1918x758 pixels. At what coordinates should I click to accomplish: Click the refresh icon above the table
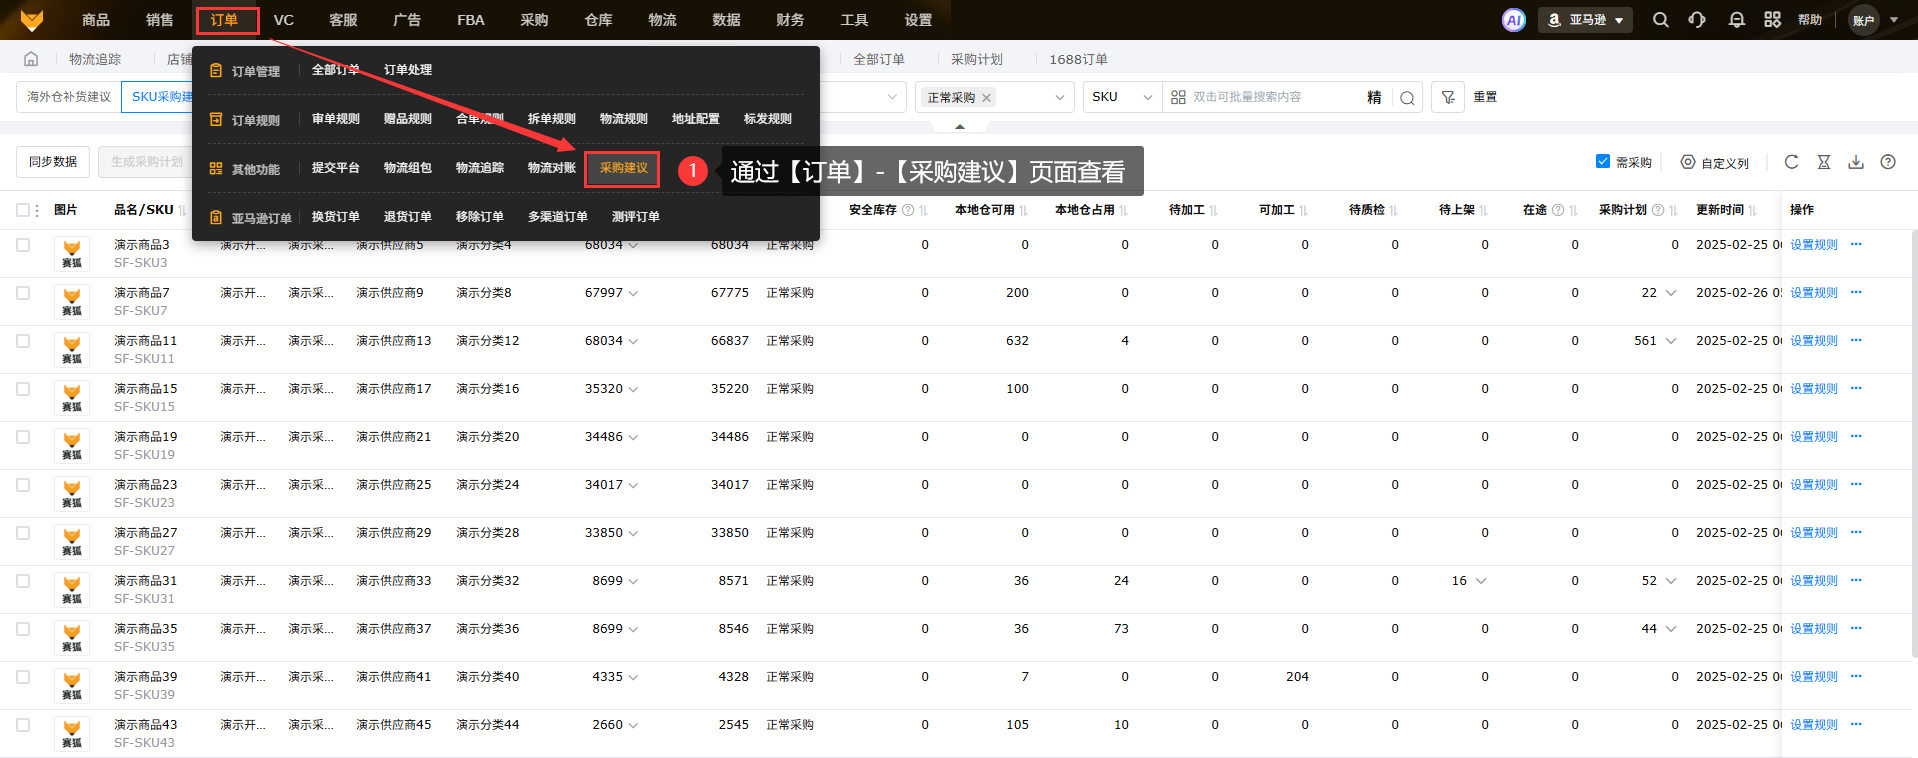[x=1791, y=162]
